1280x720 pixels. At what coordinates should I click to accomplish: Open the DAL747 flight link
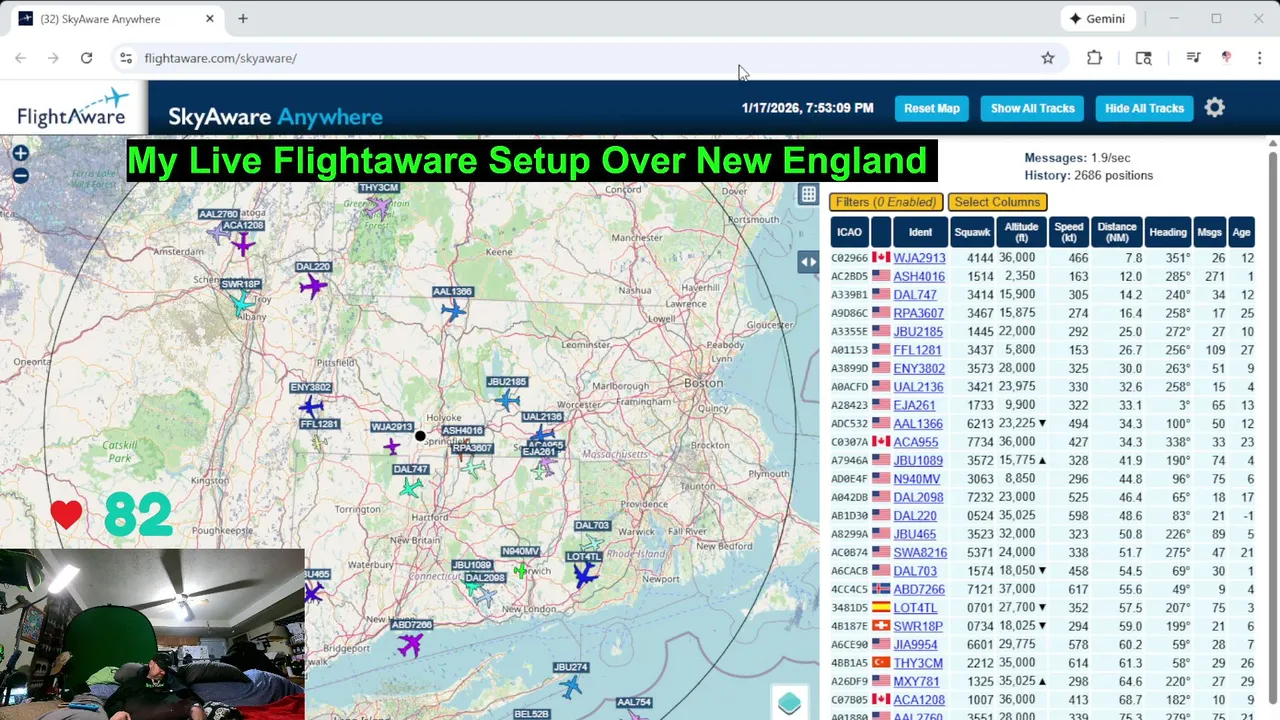(x=915, y=295)
